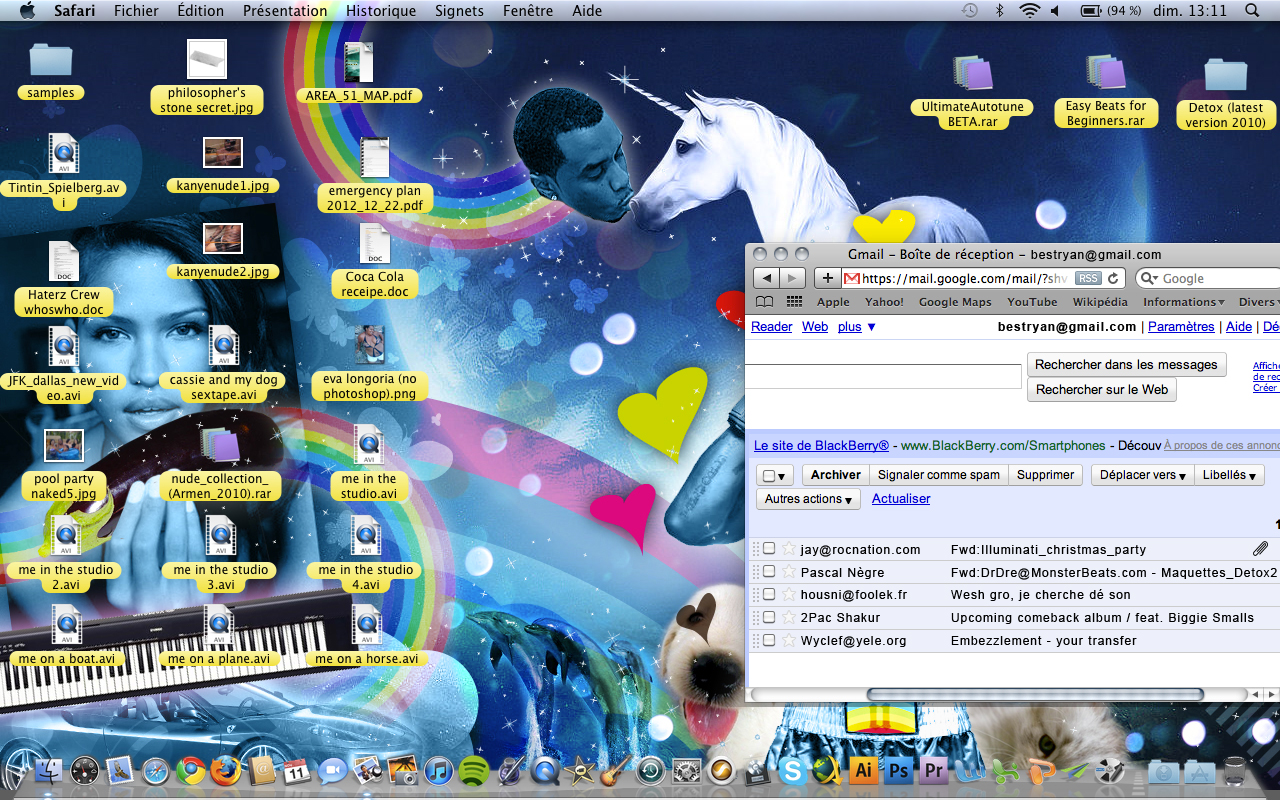Open the Informations bookmarks folder dropdown
This screenshot has width=1280, height=800.
point(1184,302)
